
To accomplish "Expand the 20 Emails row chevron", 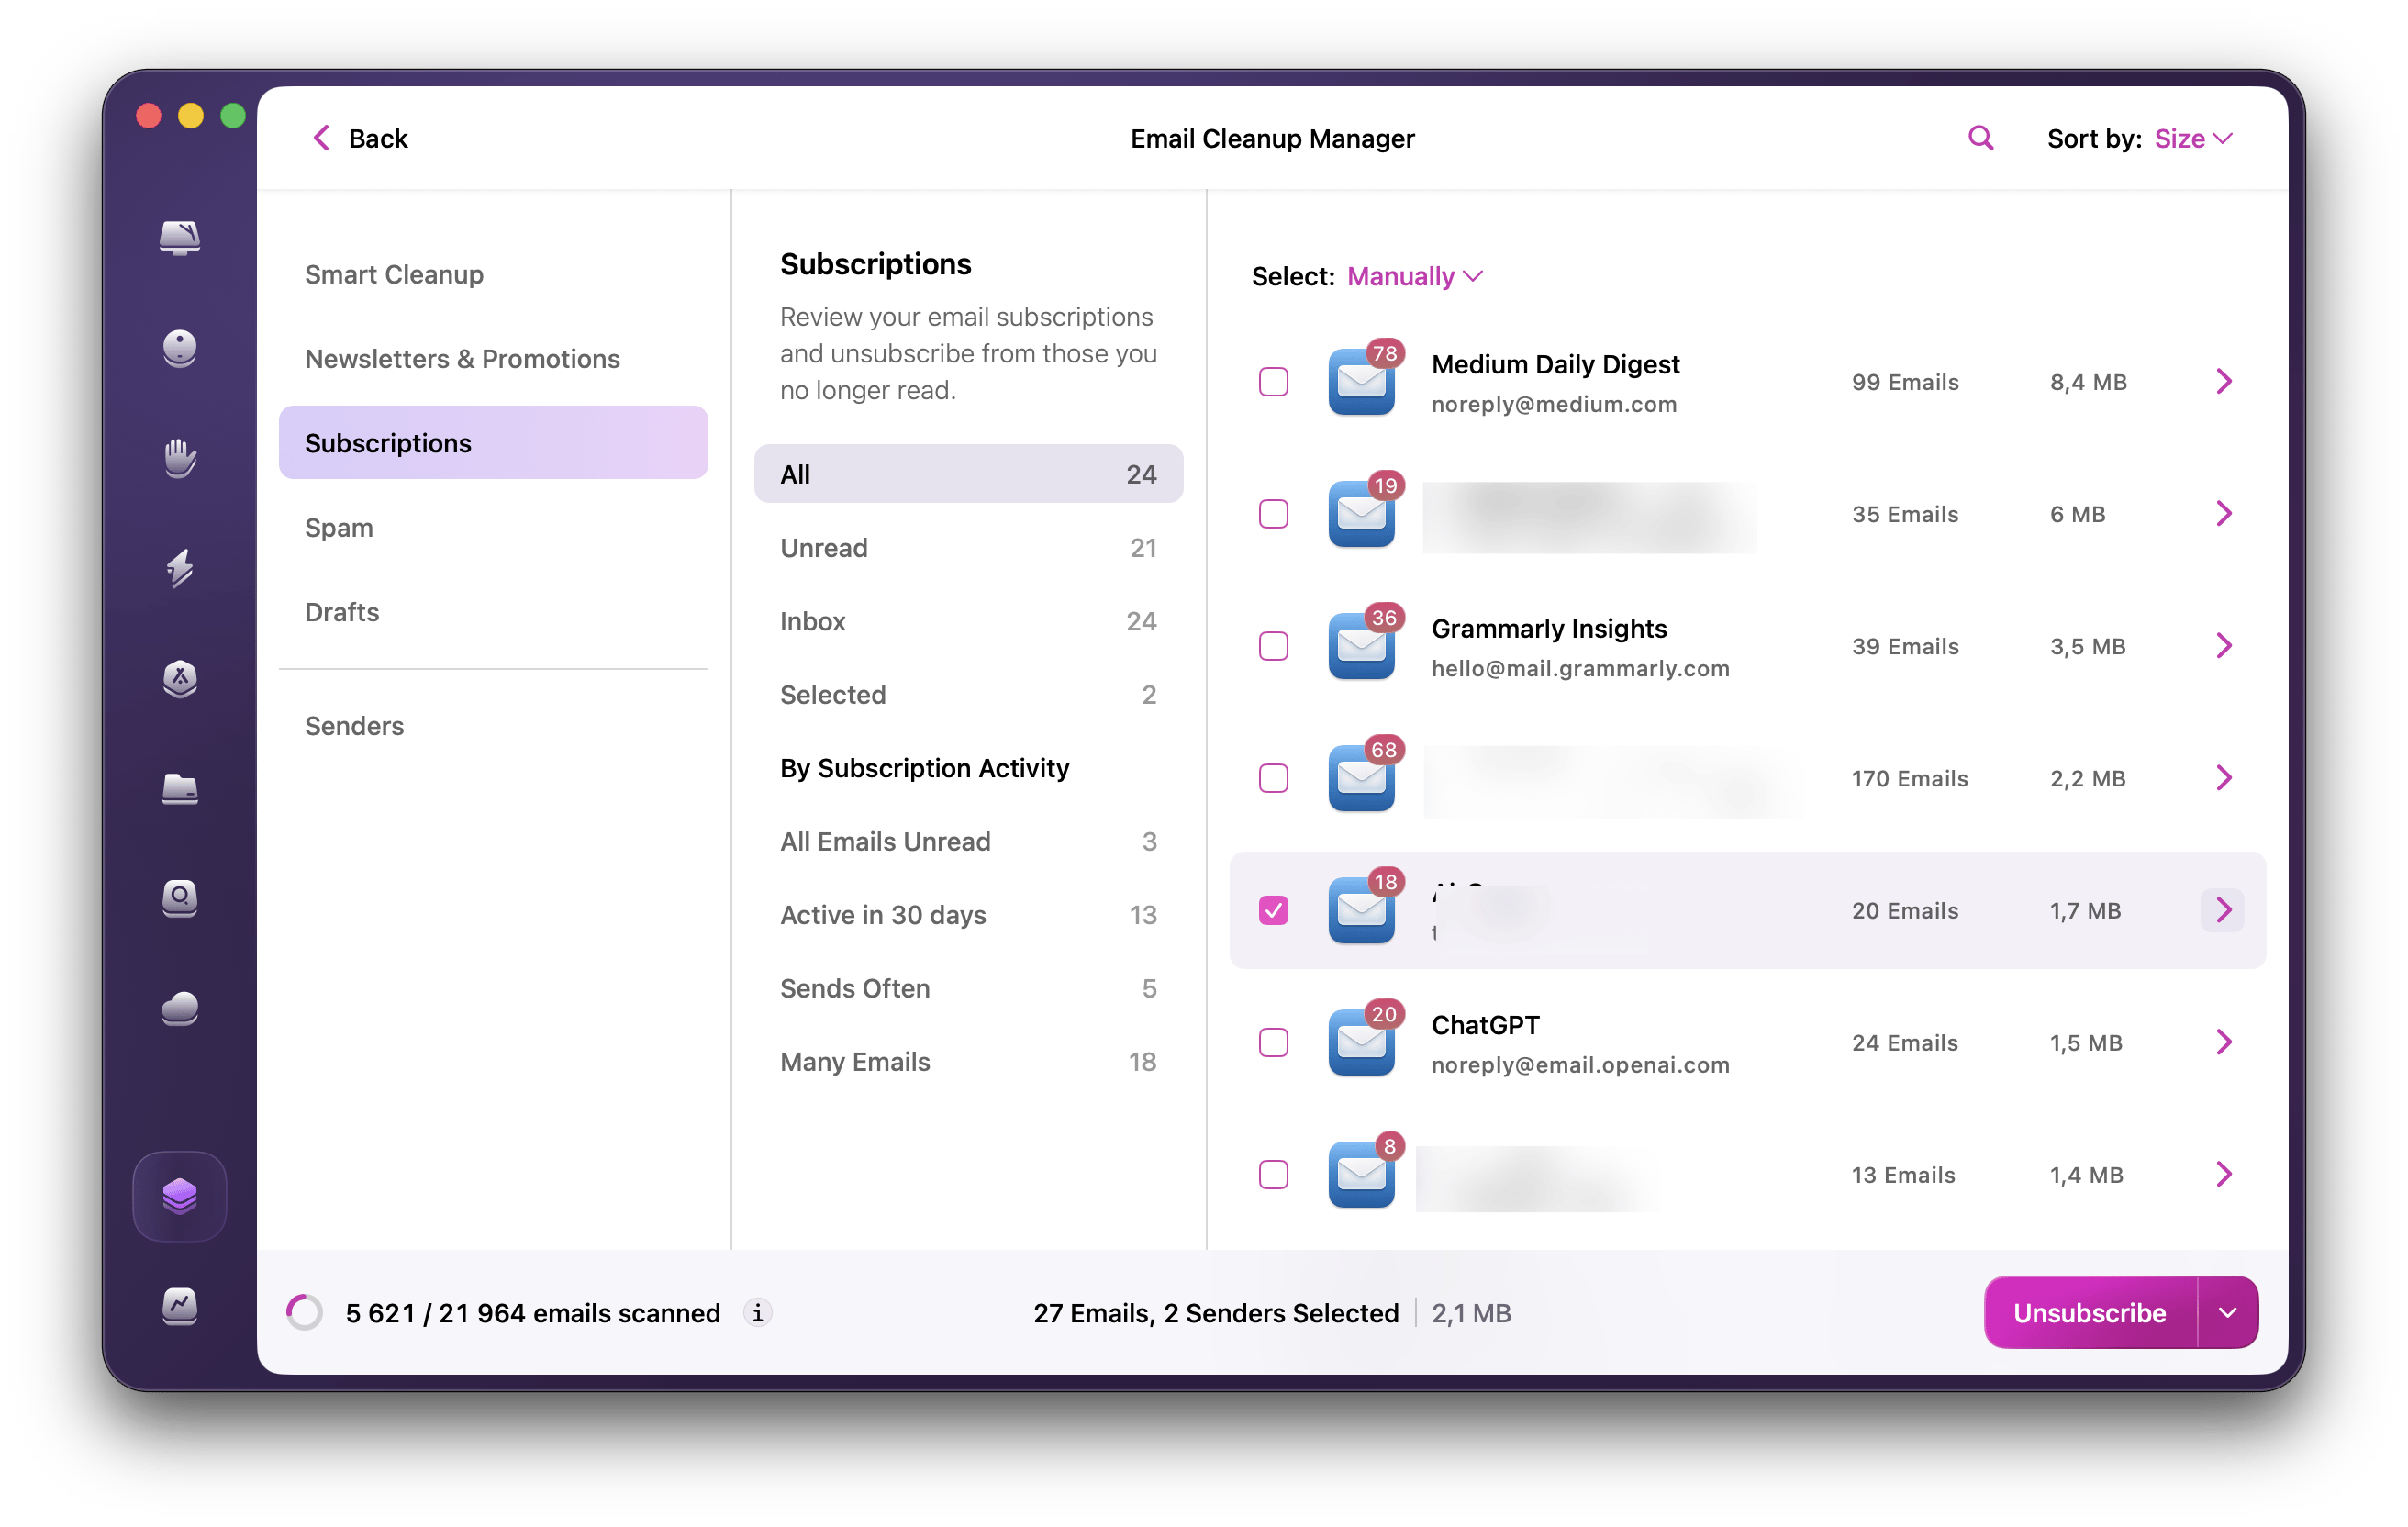I will pos(2223,910).
